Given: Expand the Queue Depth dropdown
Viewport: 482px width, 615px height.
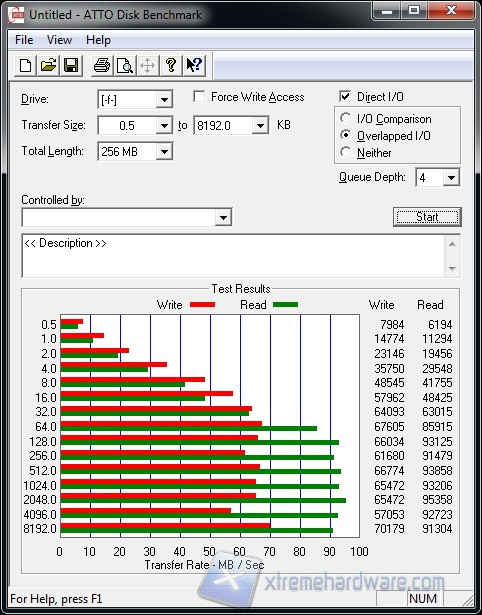Looking at the screenshot, I should (x=451, y=178).
